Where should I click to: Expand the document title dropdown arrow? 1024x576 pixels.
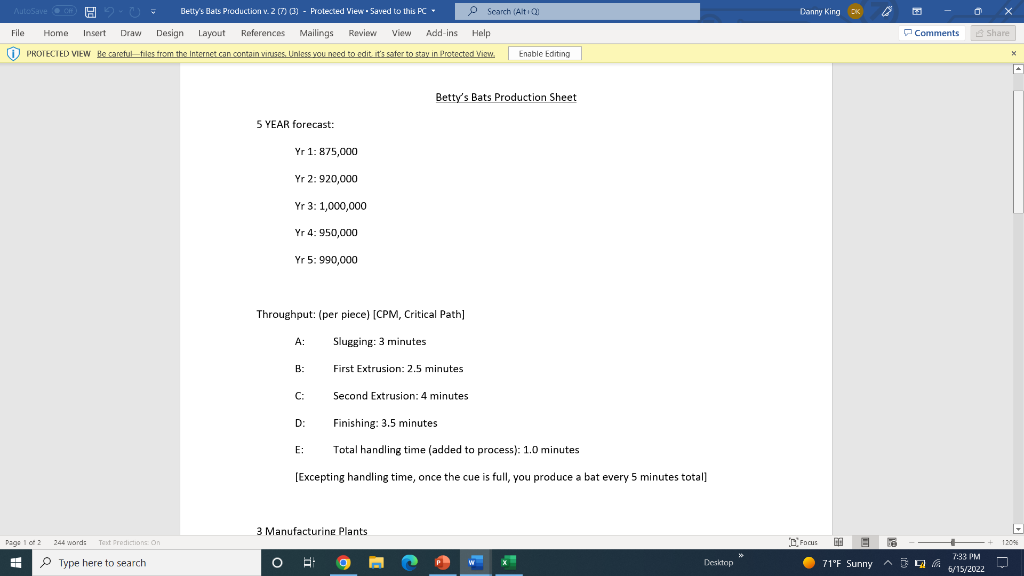pyautogui.click(x=433, y=11)
